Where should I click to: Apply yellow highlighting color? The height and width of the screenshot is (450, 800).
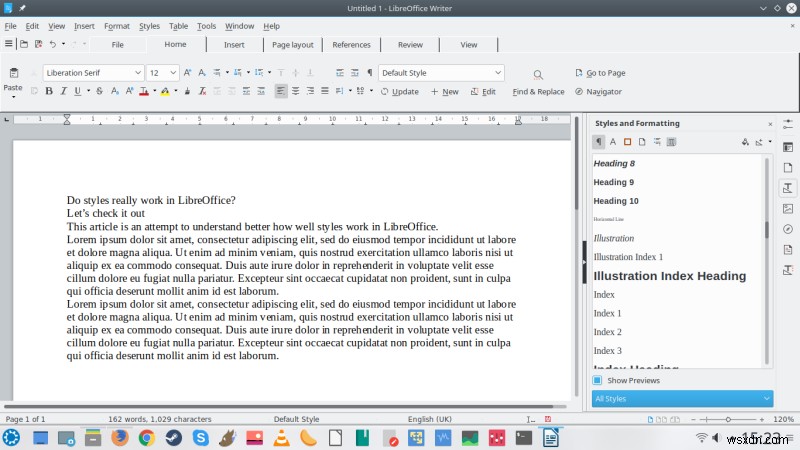click(x=165, y=91)
